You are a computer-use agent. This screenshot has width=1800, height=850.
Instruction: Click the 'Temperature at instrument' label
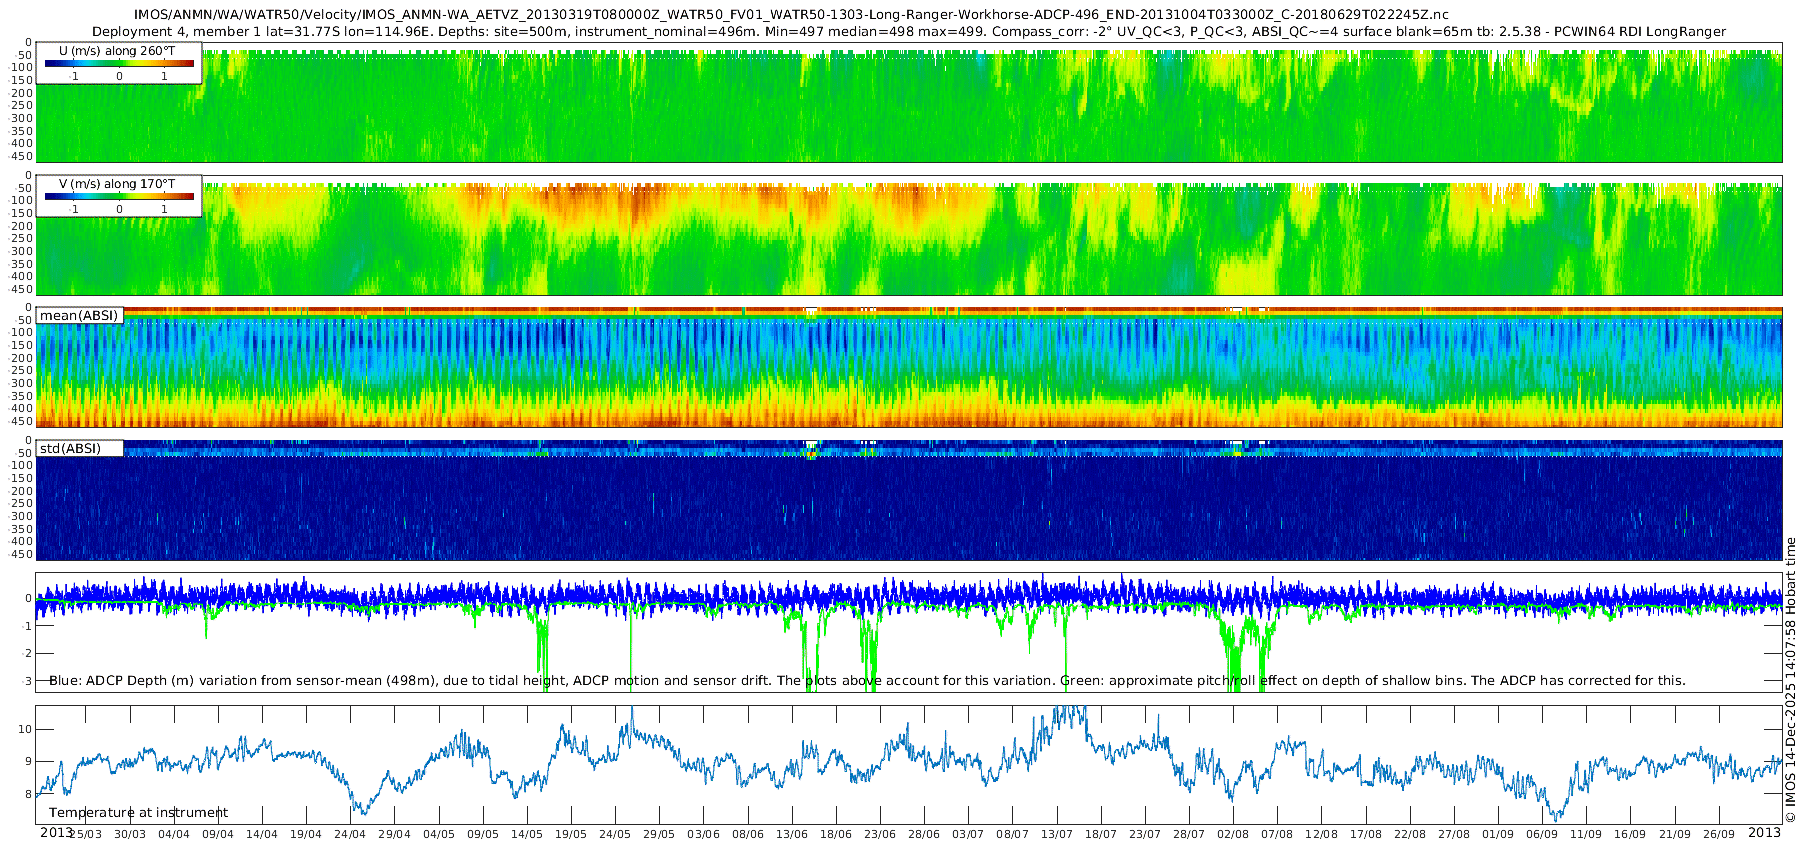[138, 813]
